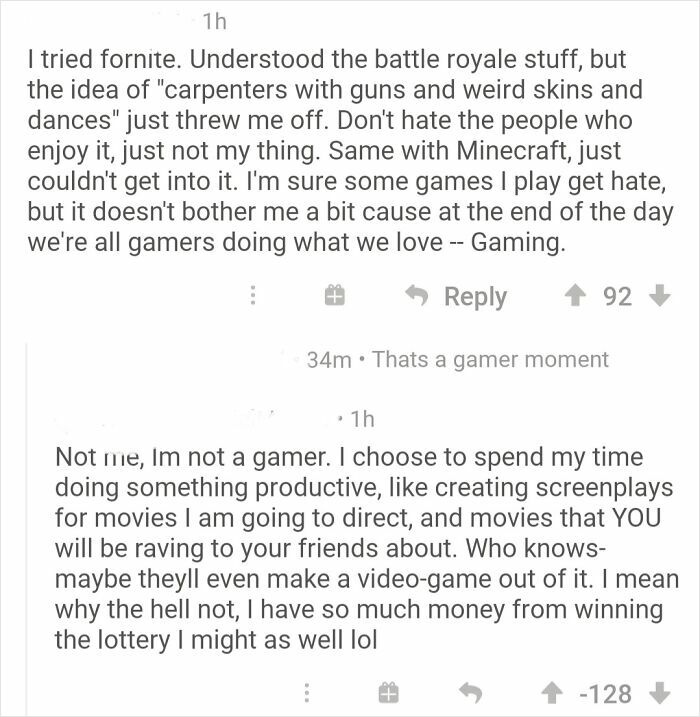
Task: Open the 1h timestamp of the fortnite comment
Action: 214,20
